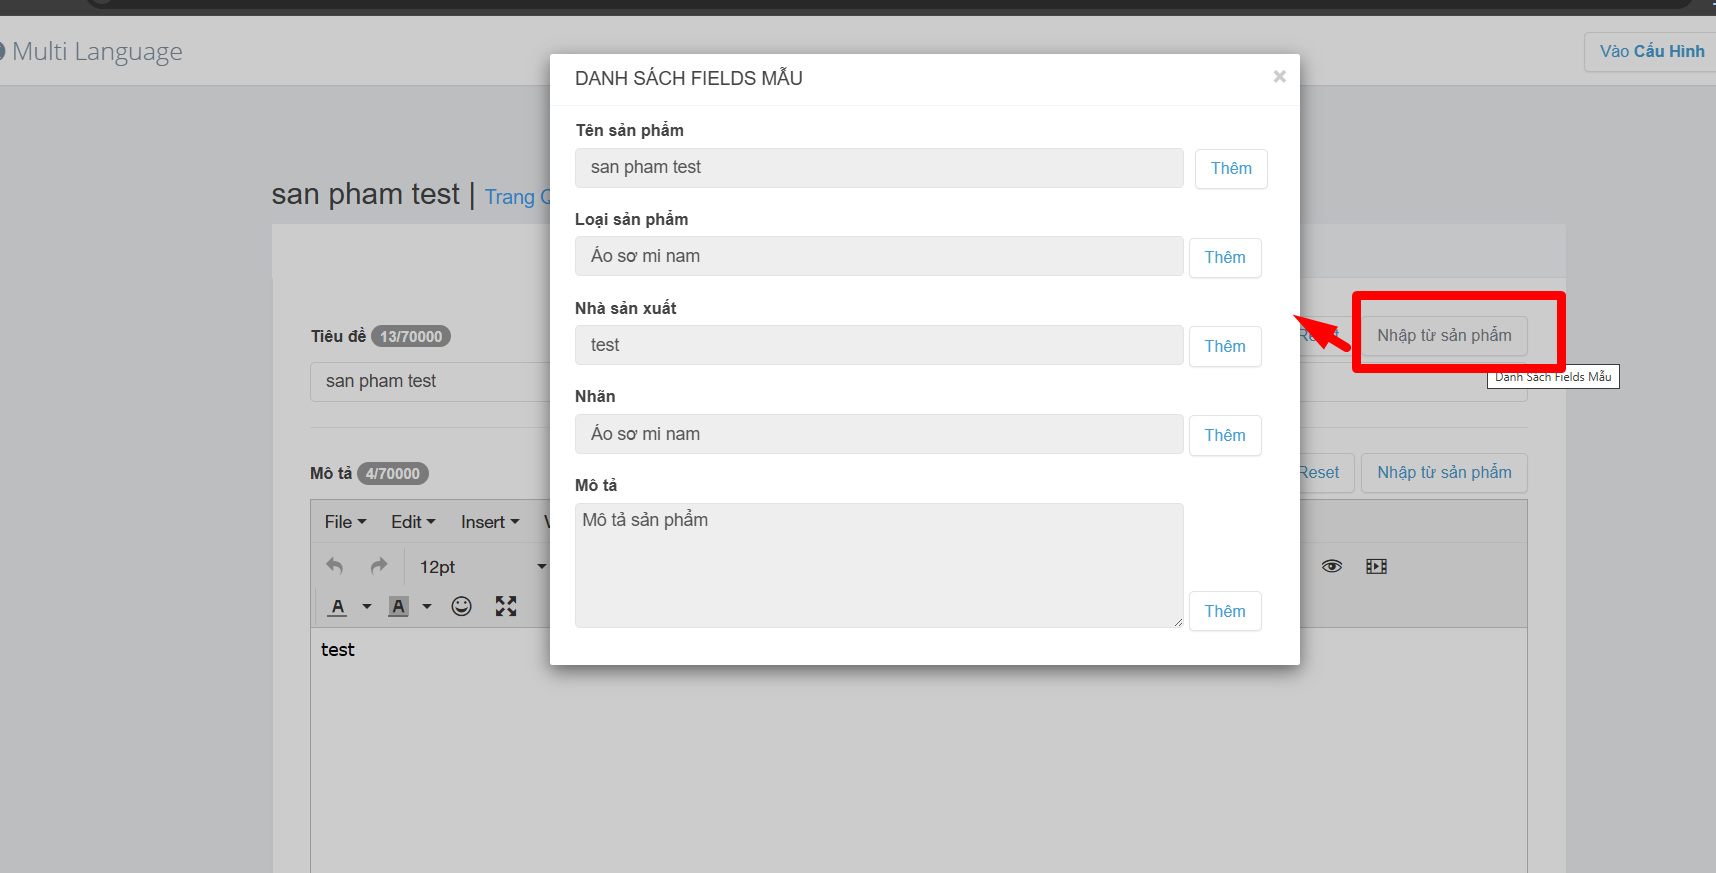
Task: Click Thêm next to Nhà sản xuất
Action: (1224, 347)
